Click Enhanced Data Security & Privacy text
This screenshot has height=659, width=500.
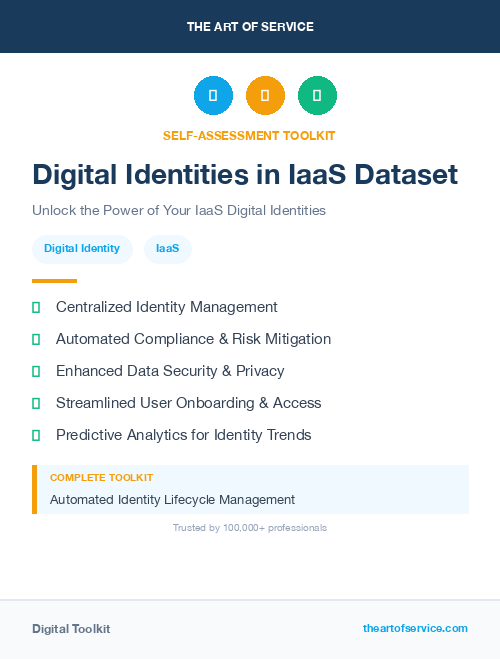[170, 371]
